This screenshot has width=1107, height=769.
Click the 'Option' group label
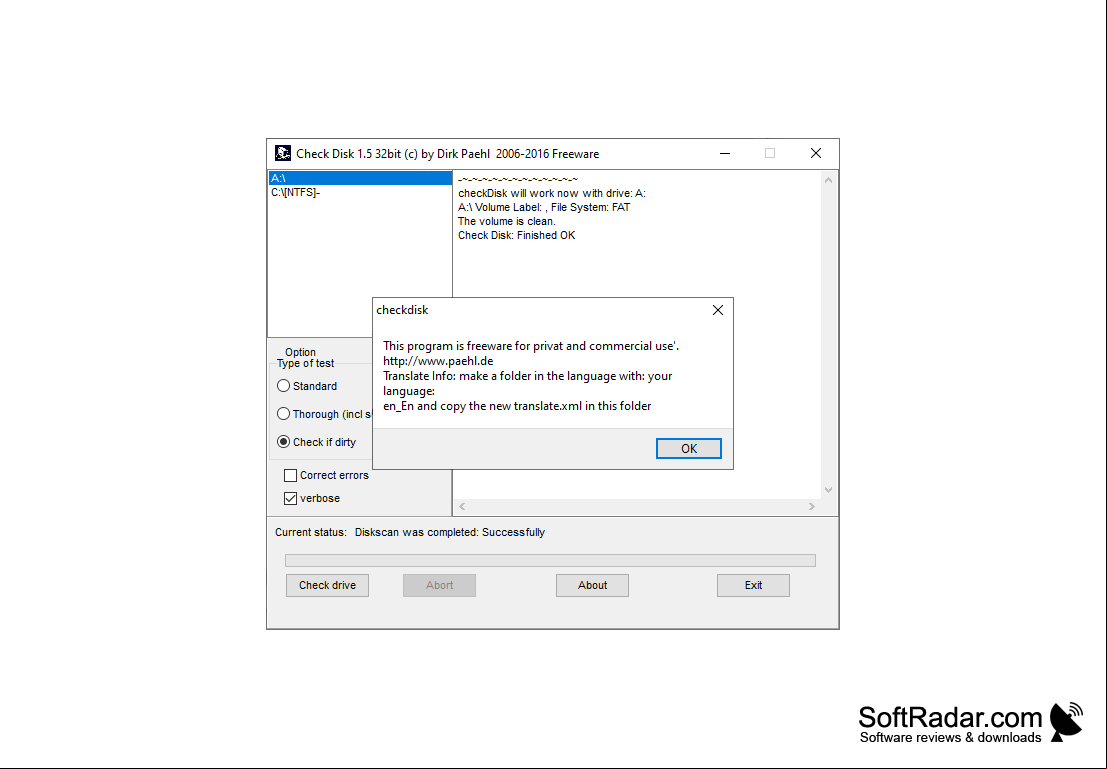300,352
